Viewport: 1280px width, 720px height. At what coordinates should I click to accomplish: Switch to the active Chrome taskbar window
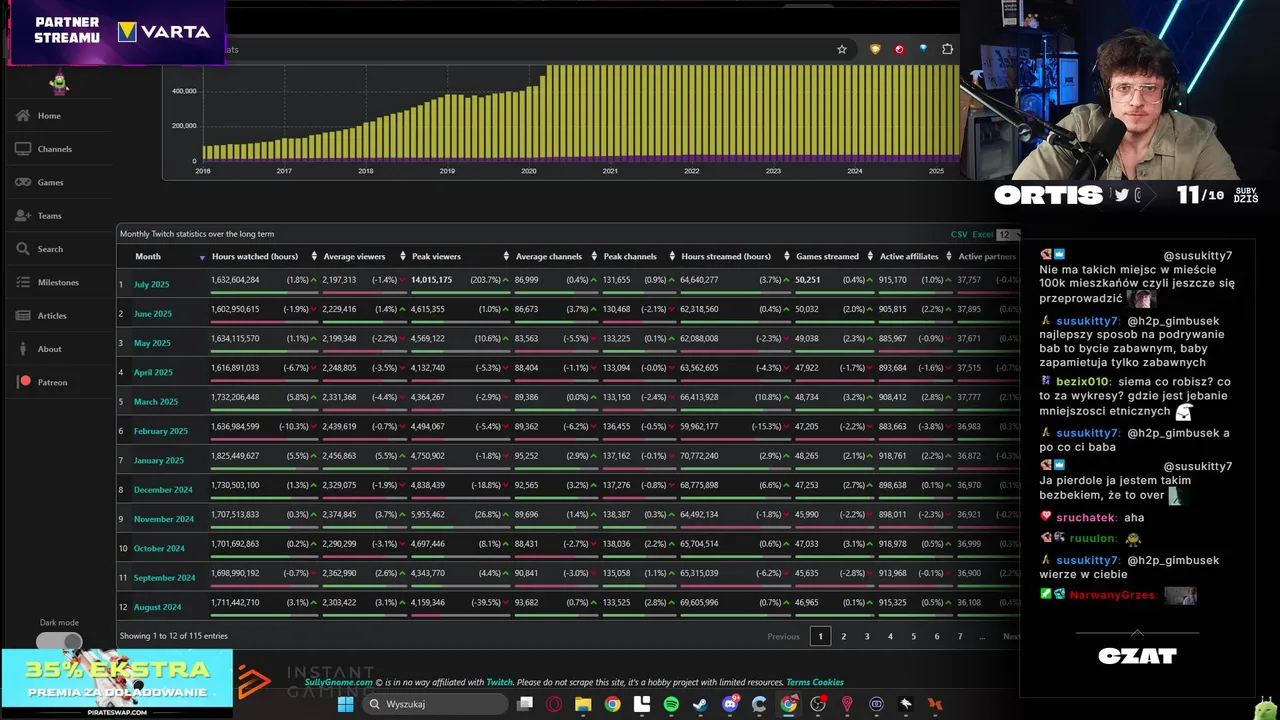pyautogui.click(x=789, y=704)
